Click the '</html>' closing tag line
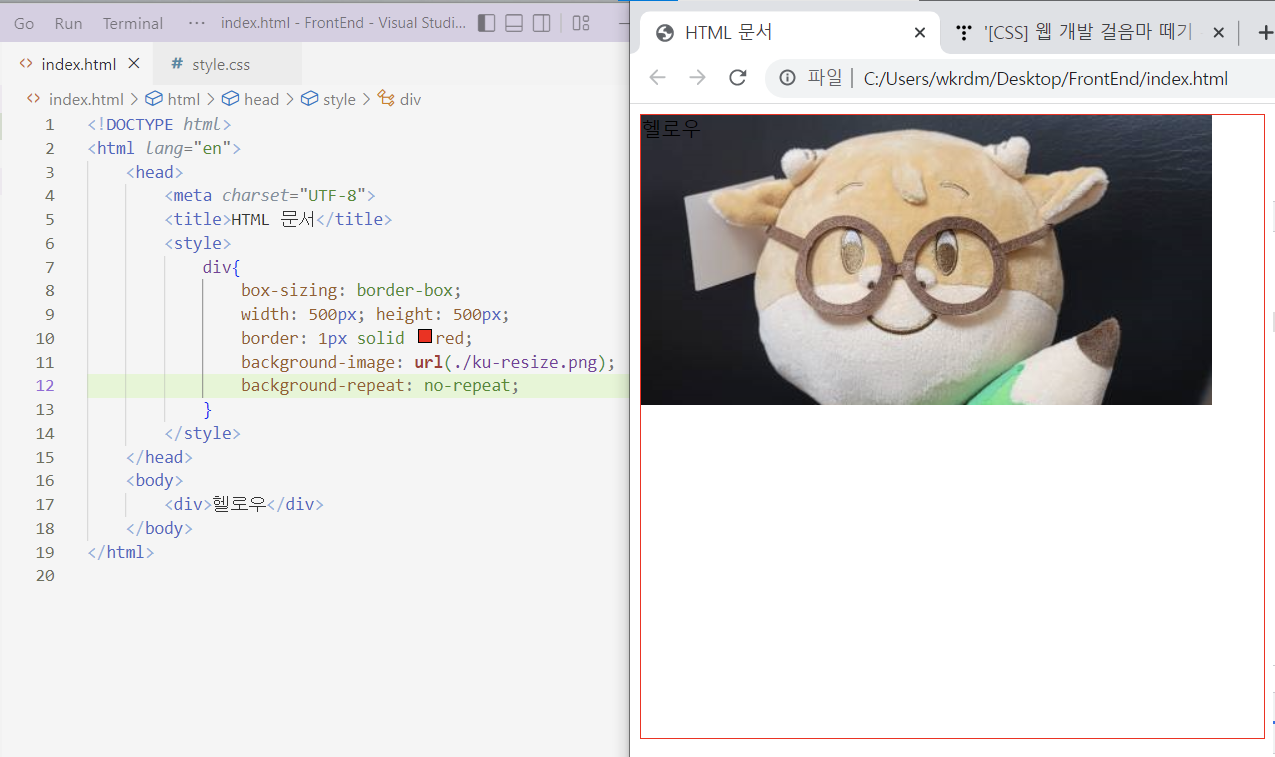The image size is (1275, 757). [x=121, y=551]
